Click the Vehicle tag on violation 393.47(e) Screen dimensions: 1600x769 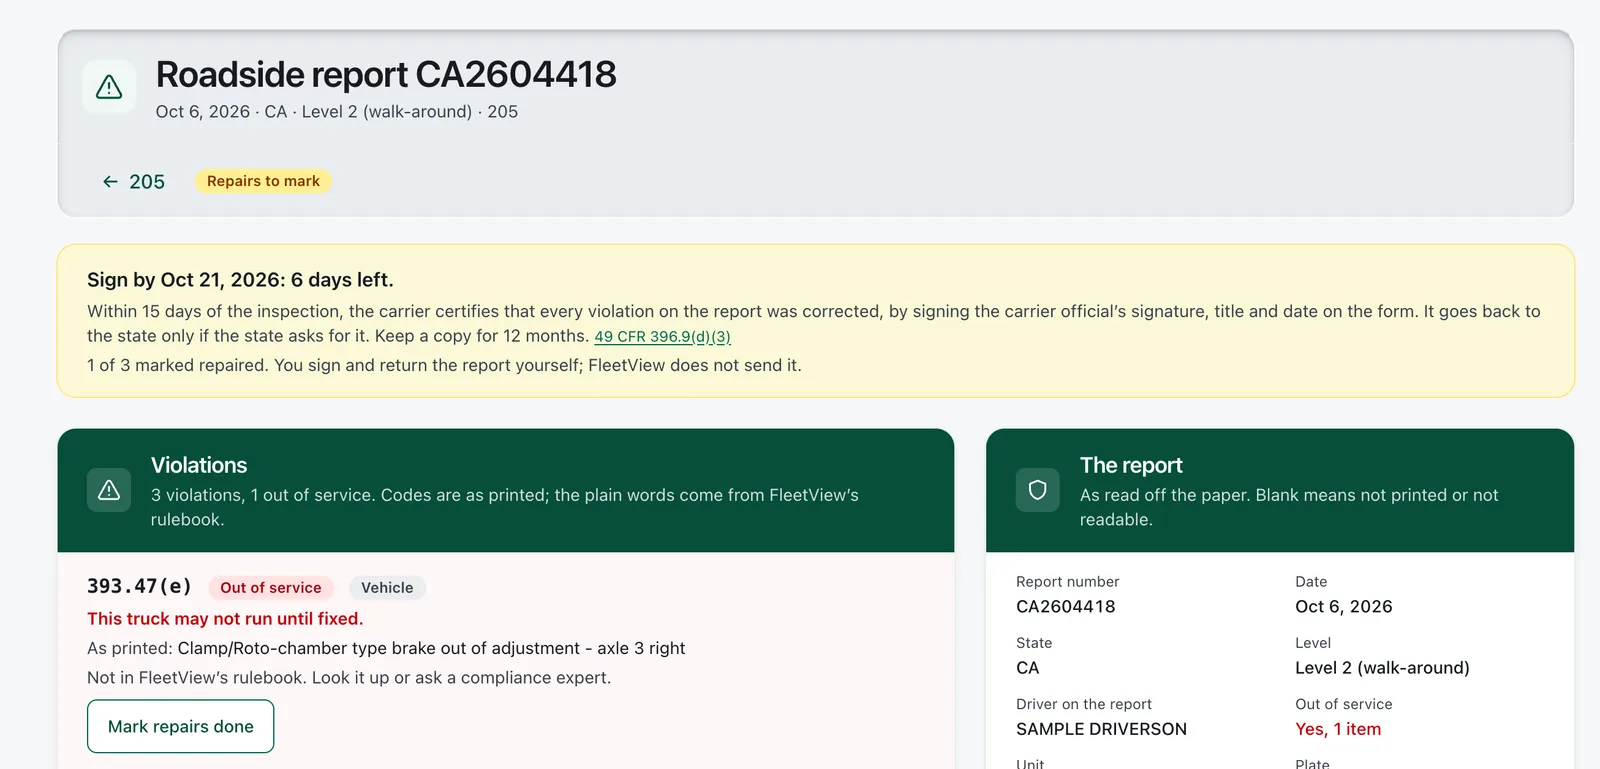(387, 588)
